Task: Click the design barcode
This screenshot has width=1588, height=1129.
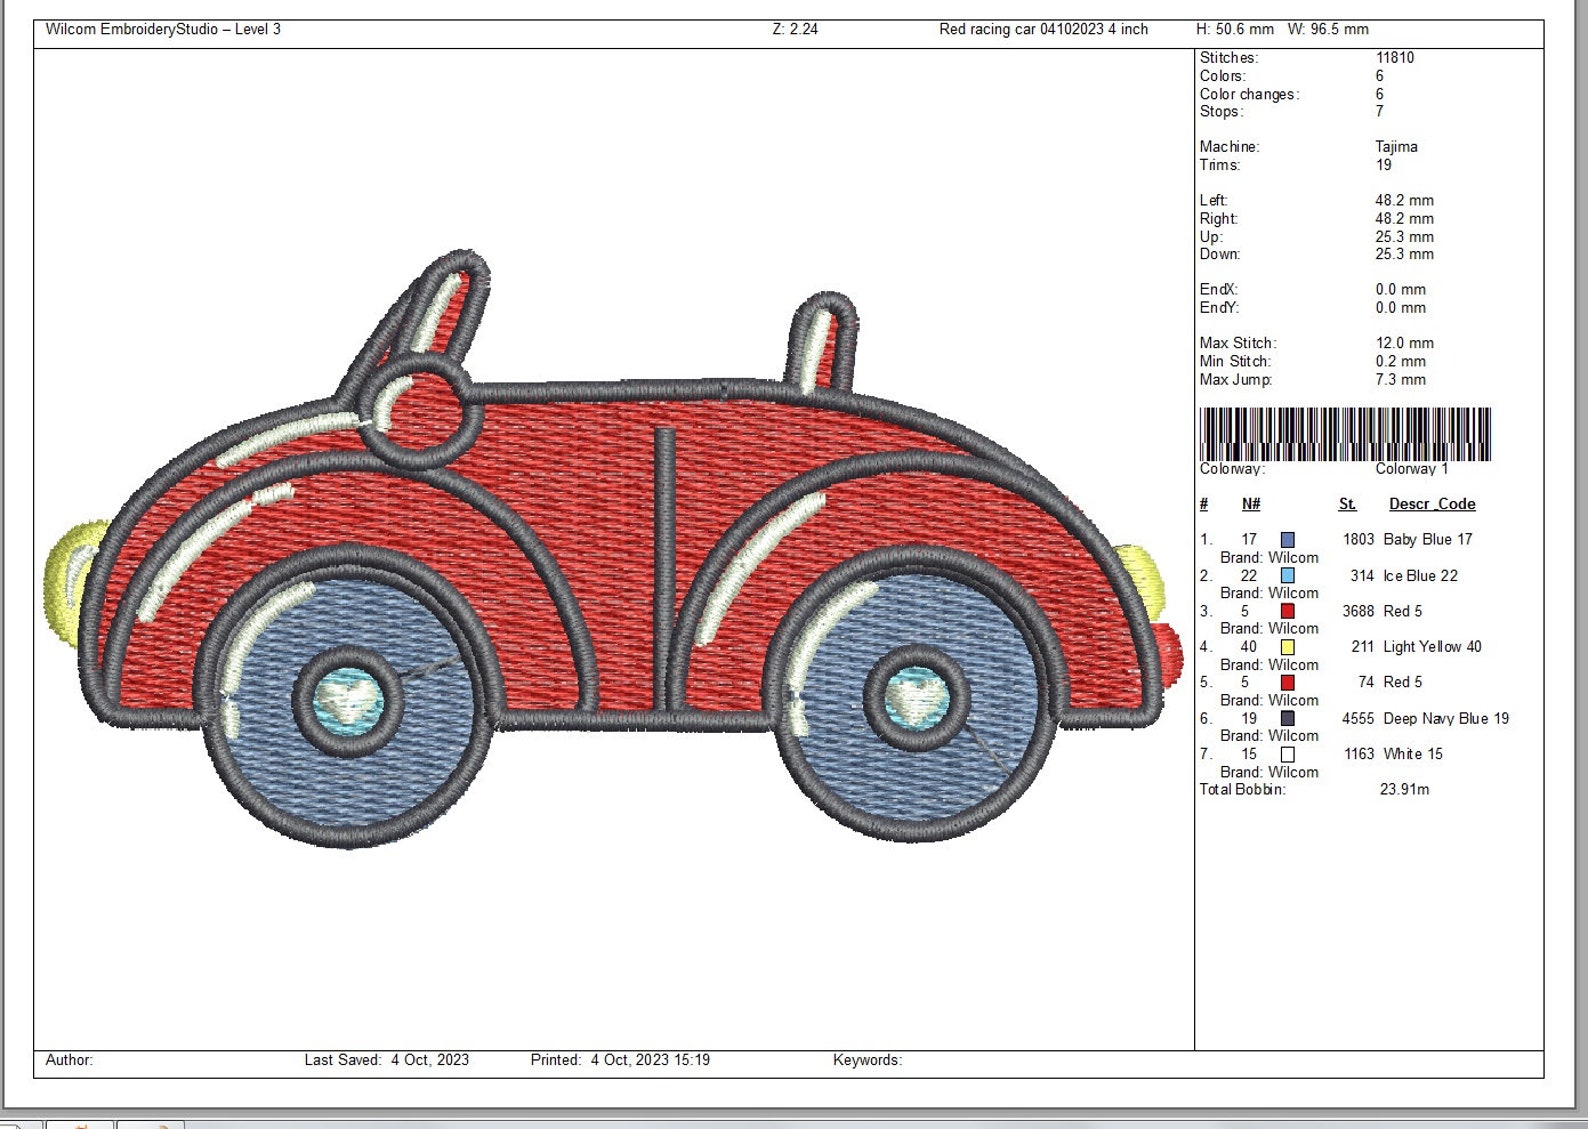Action: click(x=1345, y=434)
